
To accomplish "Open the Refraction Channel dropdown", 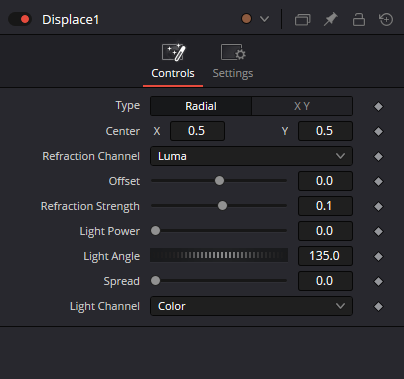I will [251, 156].
